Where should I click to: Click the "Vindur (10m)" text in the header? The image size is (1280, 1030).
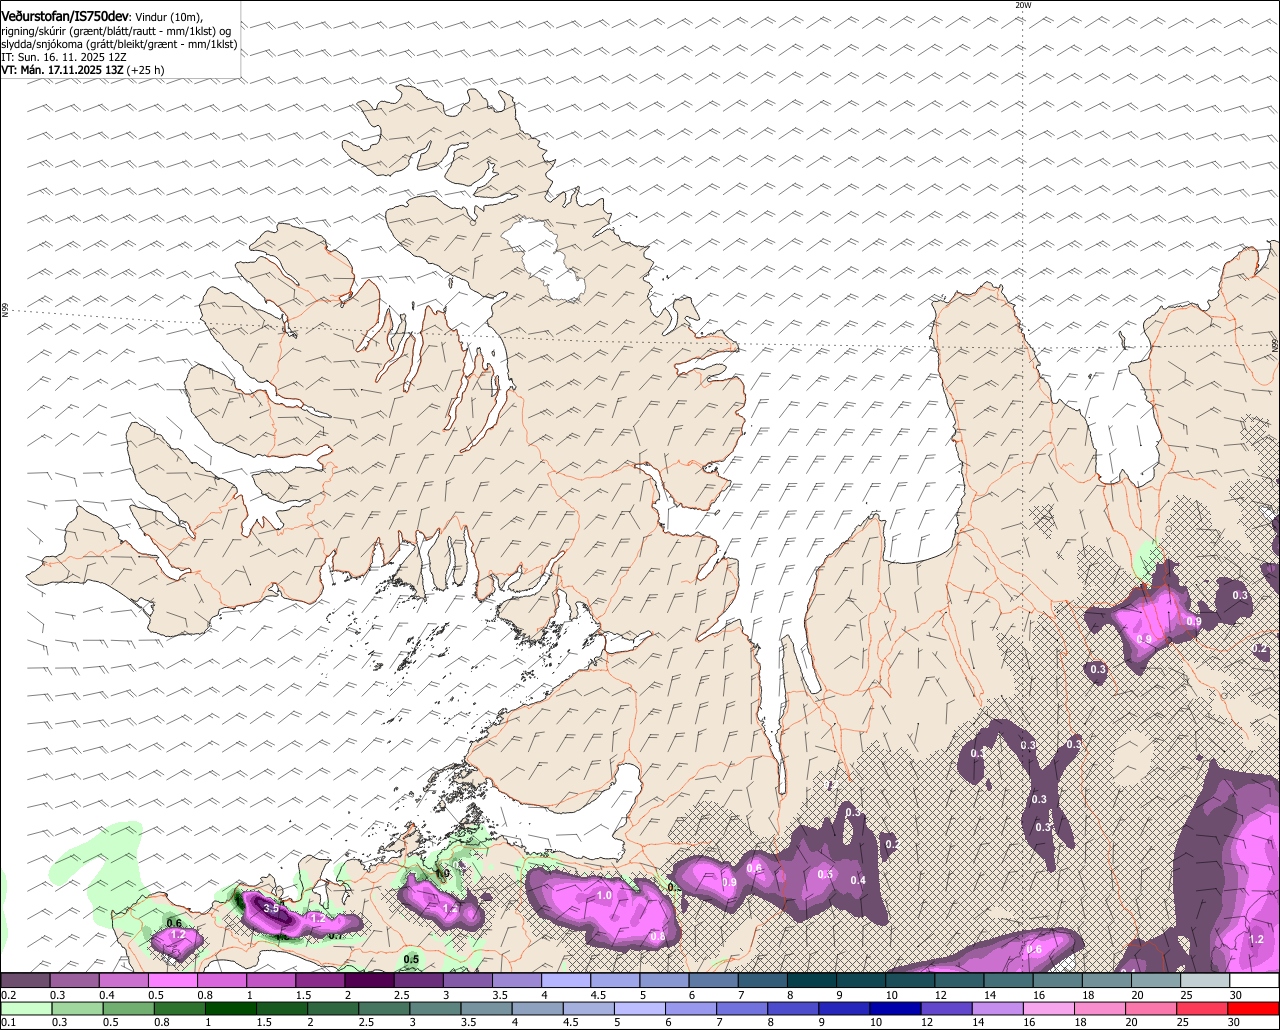coord(169,17)
